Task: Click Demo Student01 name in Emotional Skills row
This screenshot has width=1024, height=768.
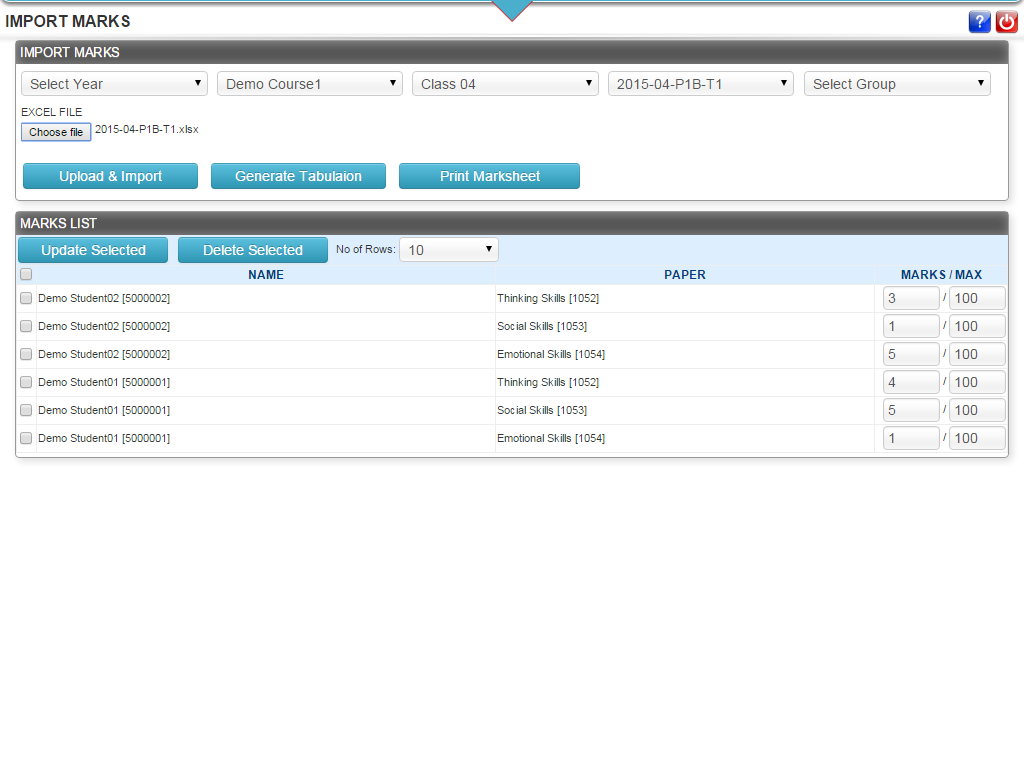Action: coord(104,439)
